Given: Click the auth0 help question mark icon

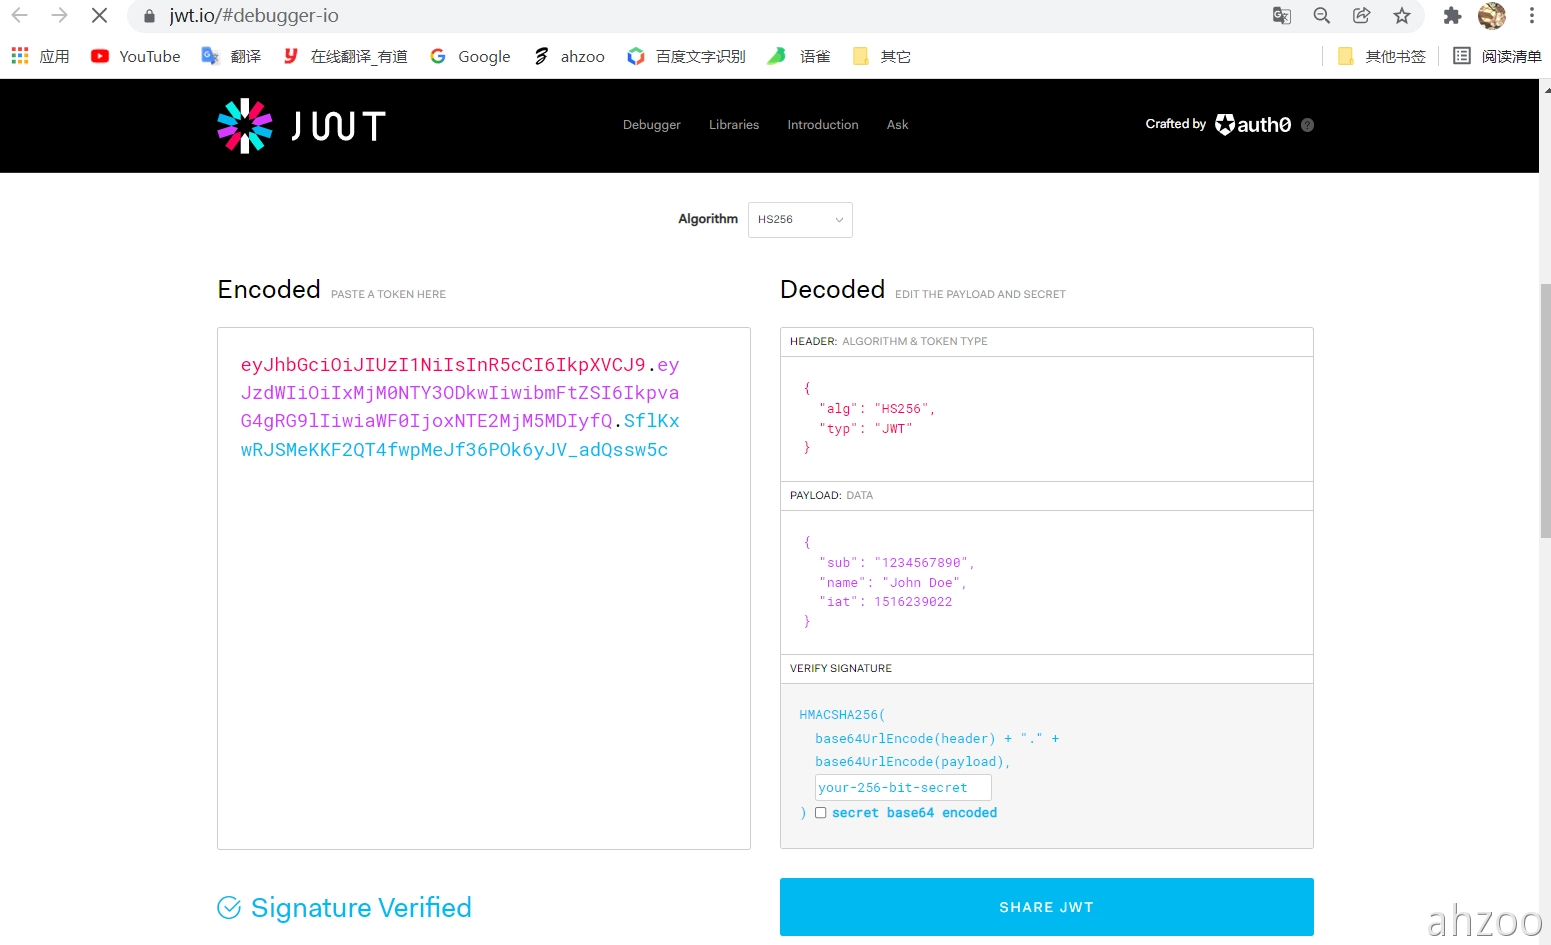Looking at the screenshot, I should 1307,125.
